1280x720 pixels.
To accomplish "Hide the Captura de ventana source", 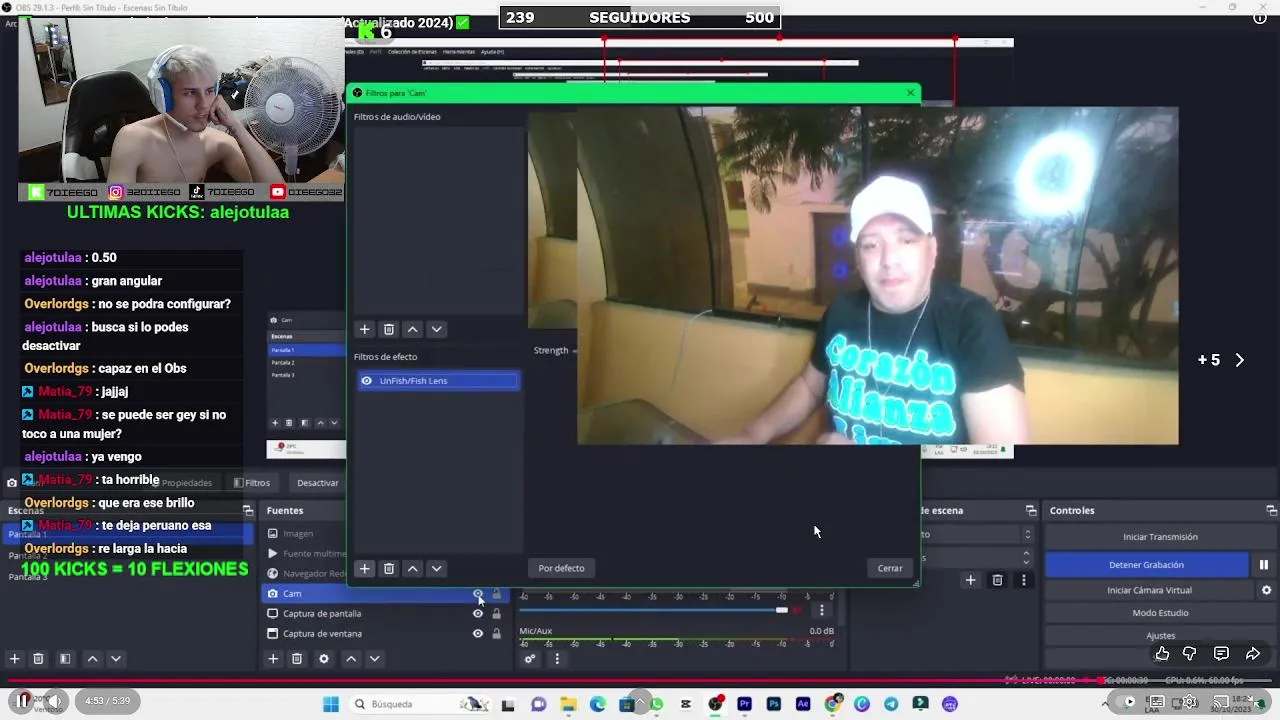I will point(478,634).
